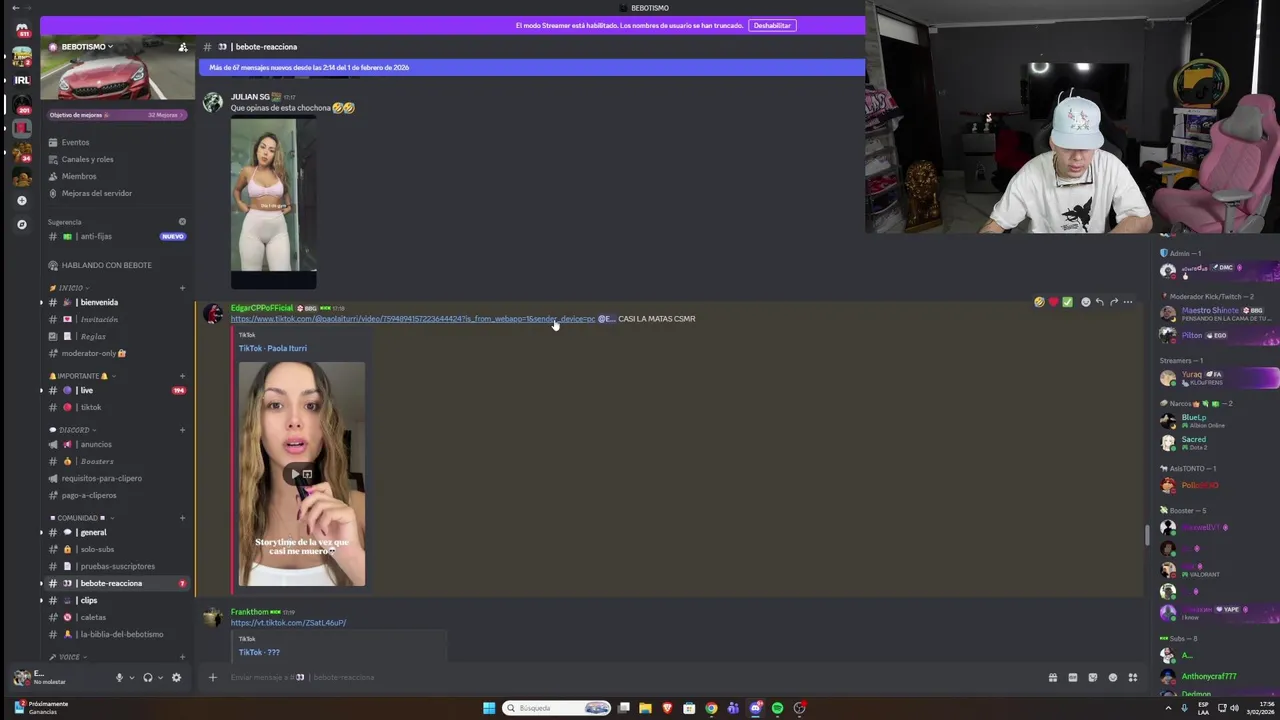The image size is (1280, 720).
Task: Open BEBOTISMO server dropdown menu
Action: click(x=88, y=47)
